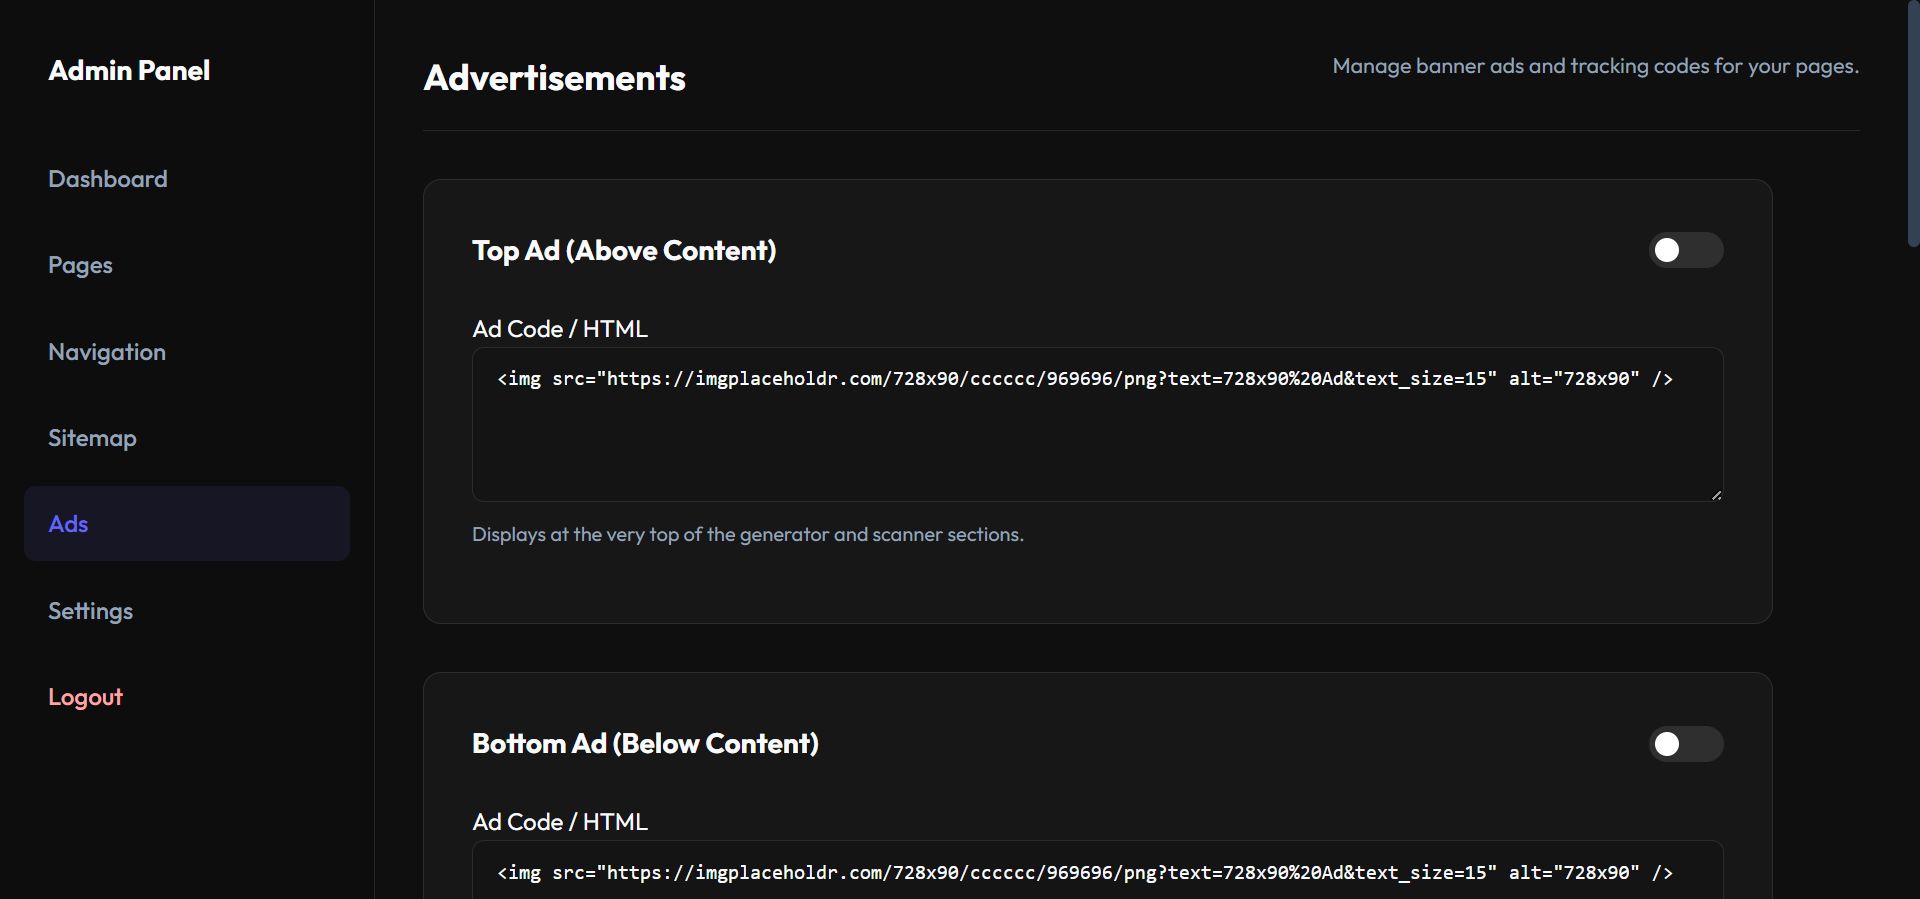1920x899 pixels.
Task: Focus the Top Ad code text area
Action: click(1096, 440)
